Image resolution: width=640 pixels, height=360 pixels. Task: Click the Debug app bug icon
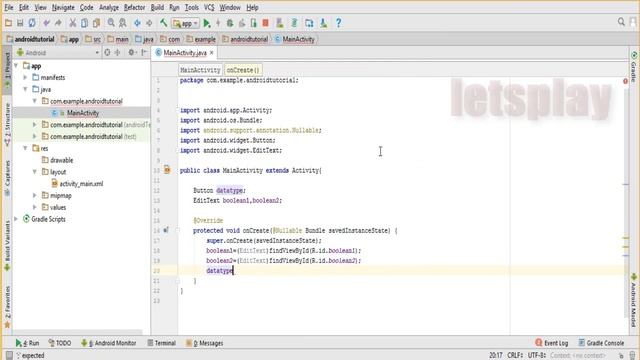coord(230,23)
